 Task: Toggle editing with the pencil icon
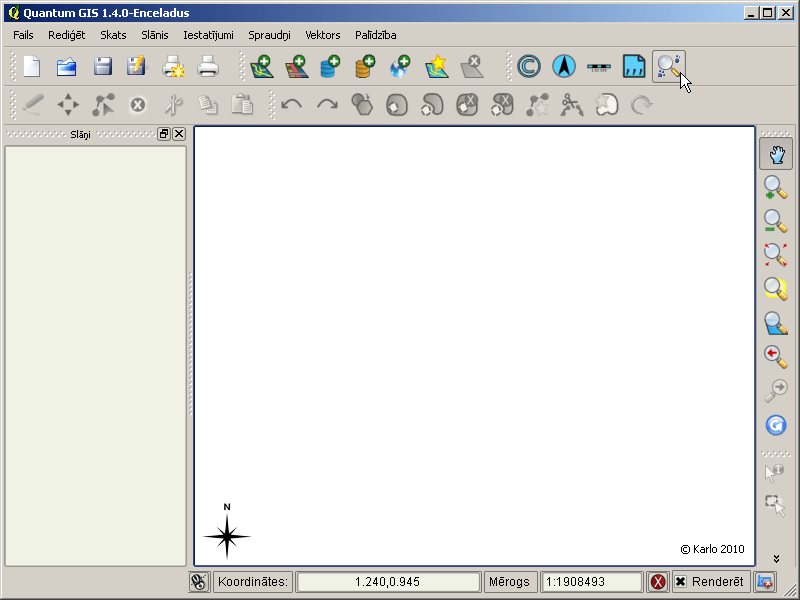tap(33, 105)
